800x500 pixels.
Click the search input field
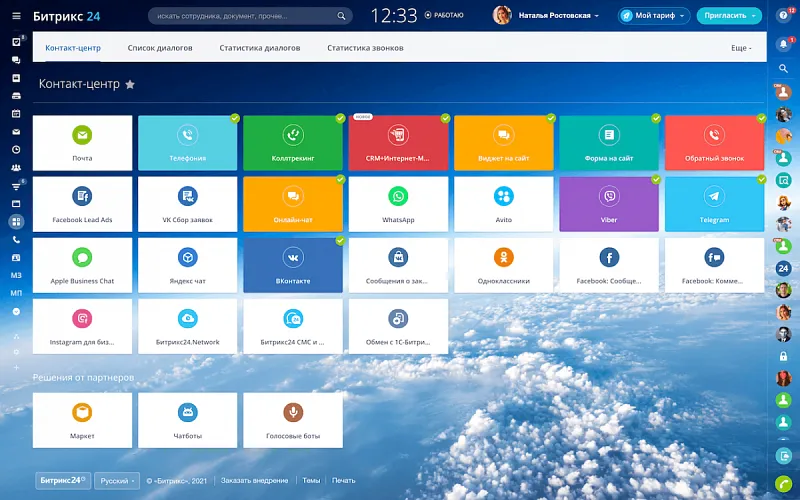point(245,16)
